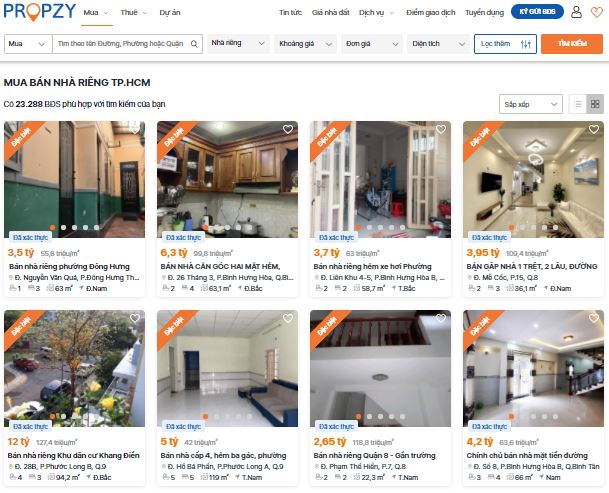Image resolution: width=609 pixels, height=493 pixels.
Task: Open the user account profile icon
Action: (576, 12)
